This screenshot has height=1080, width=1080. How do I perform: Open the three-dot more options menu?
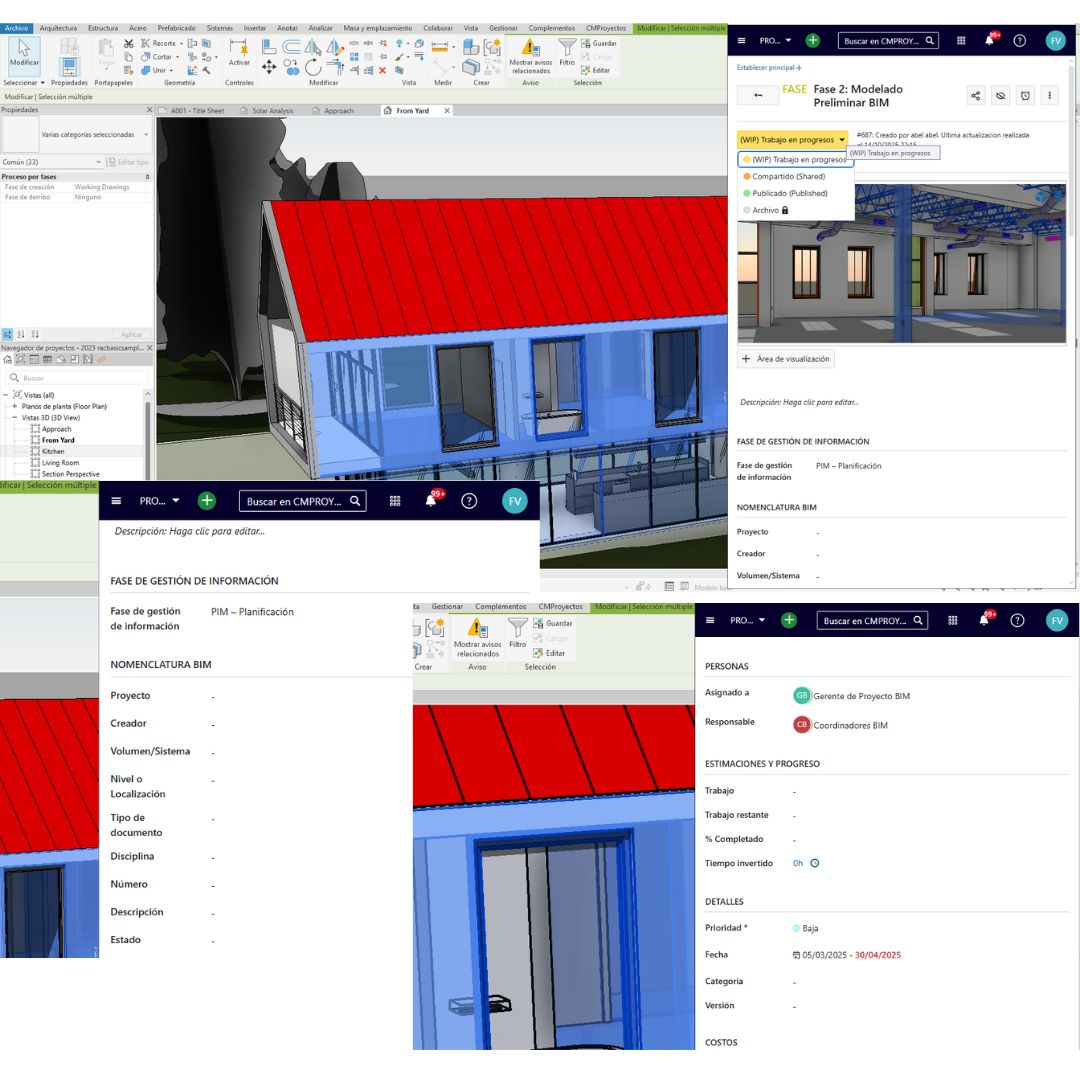[1048, 95]
